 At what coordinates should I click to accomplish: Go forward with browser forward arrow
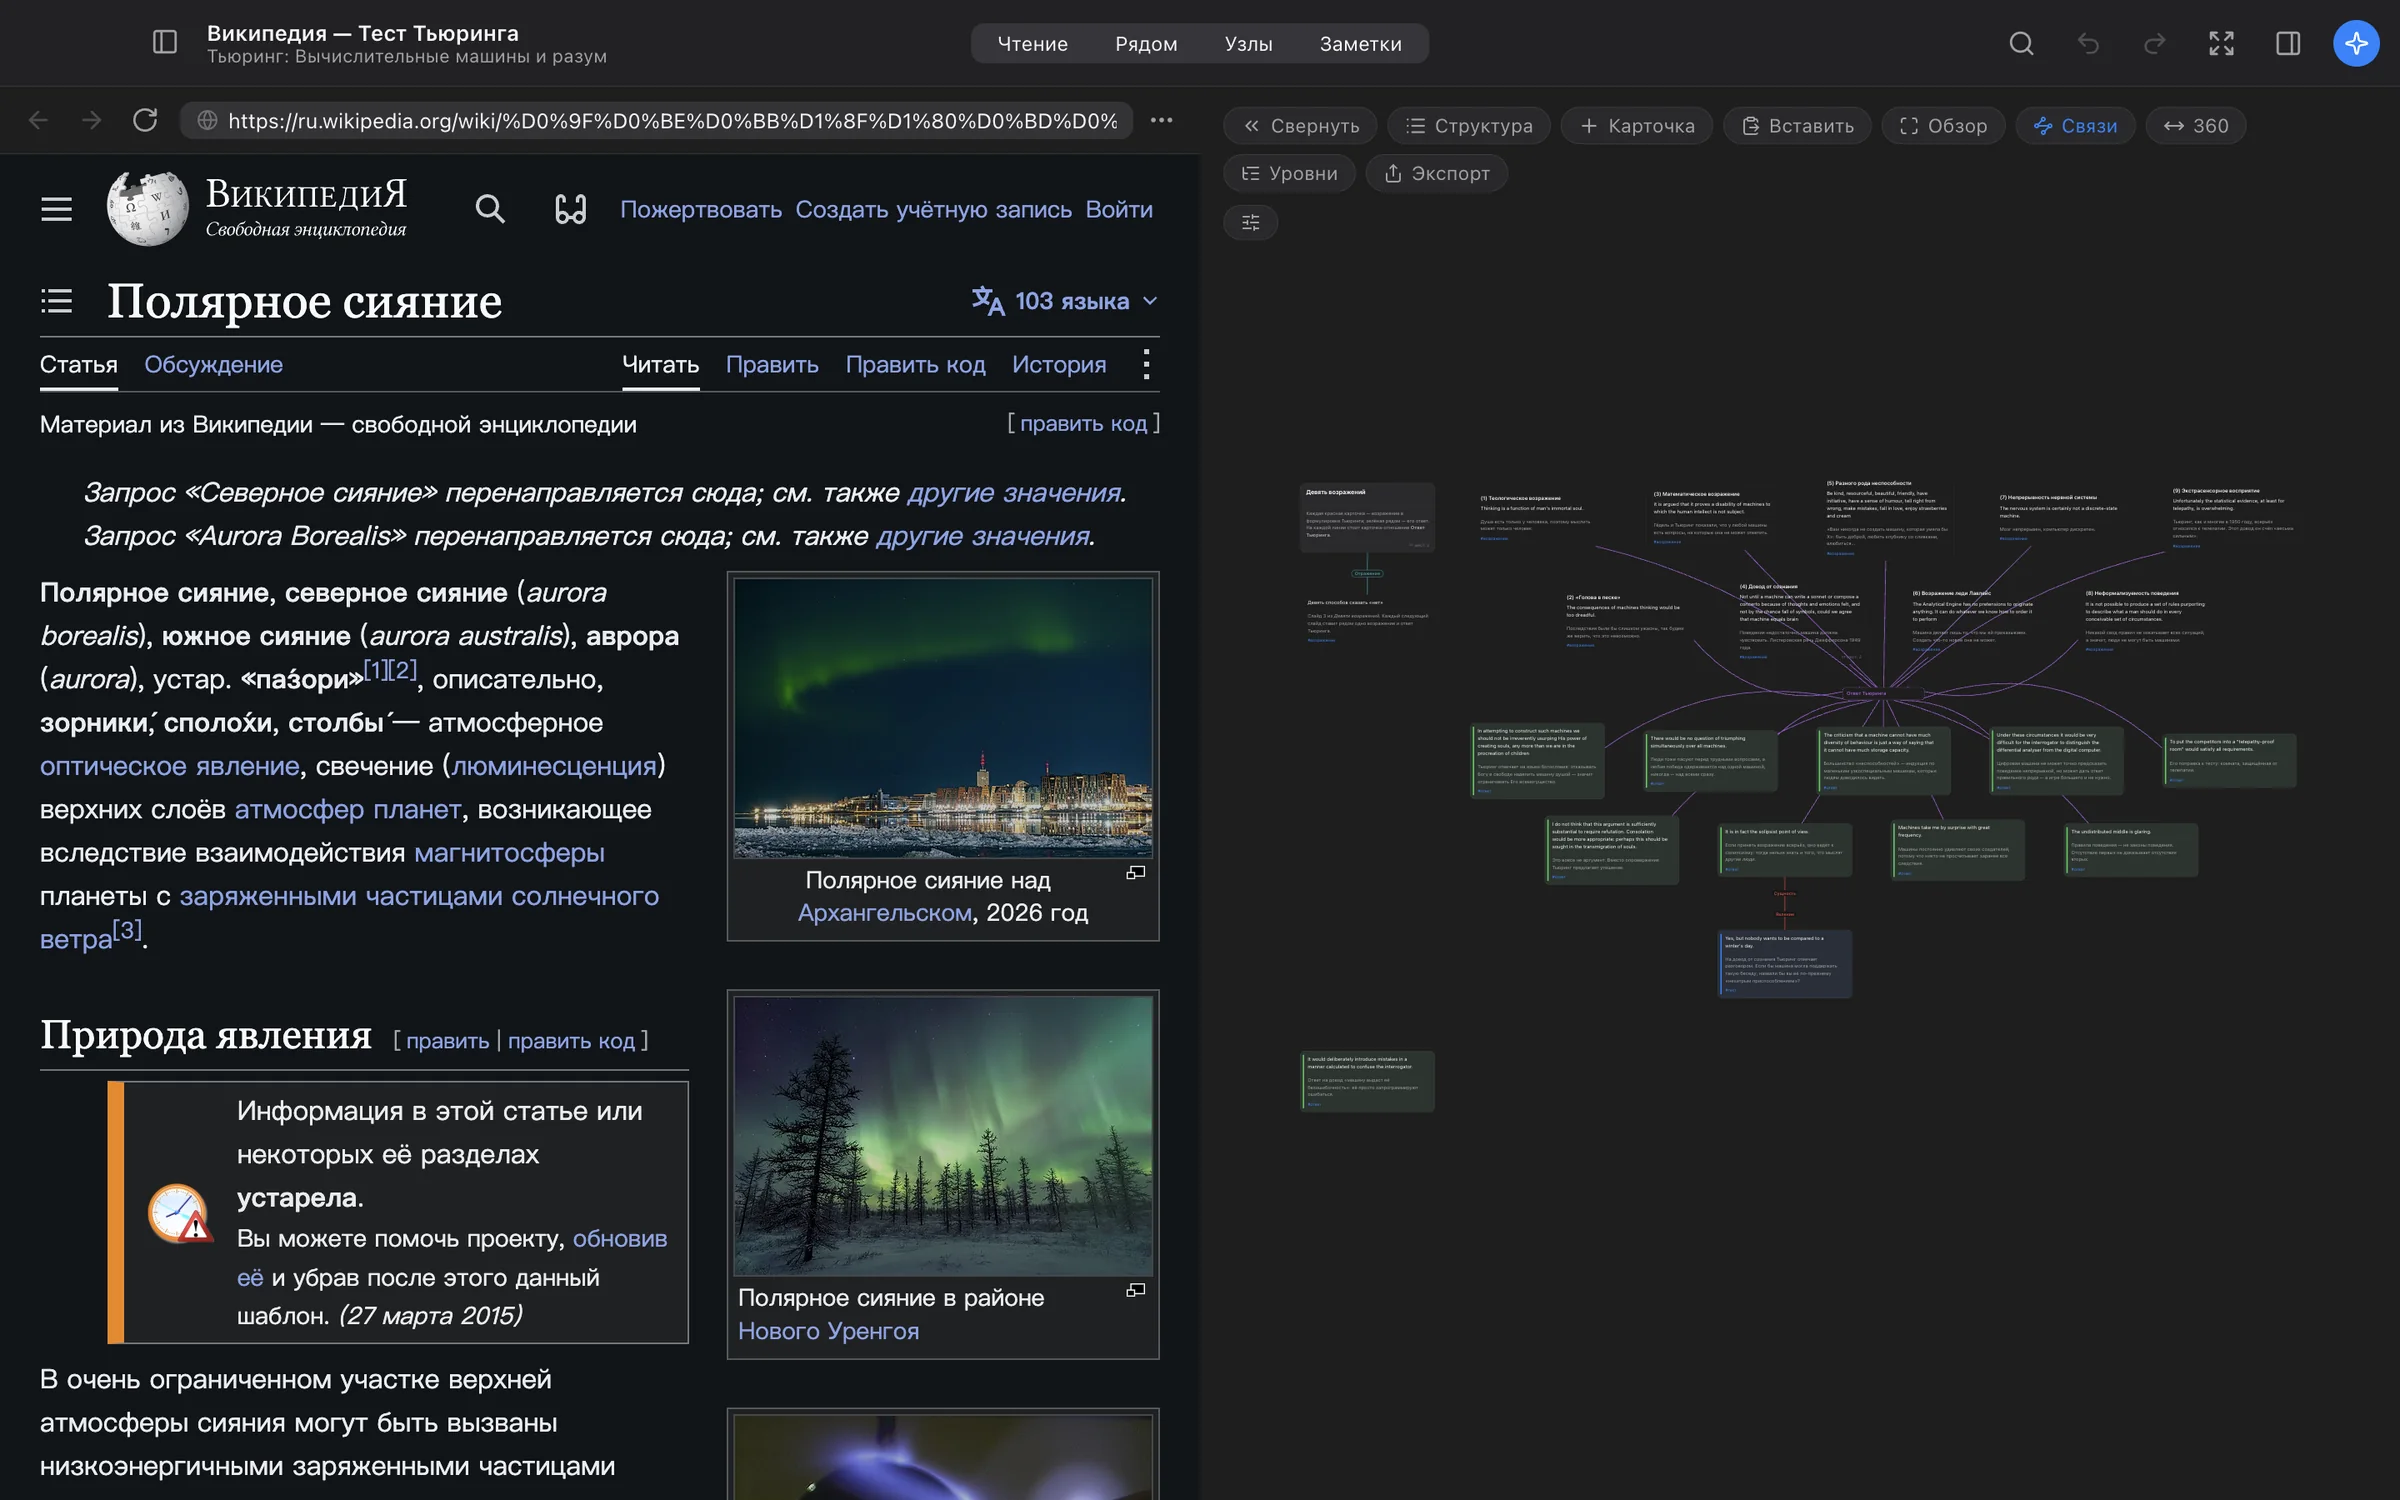point(92,120)
